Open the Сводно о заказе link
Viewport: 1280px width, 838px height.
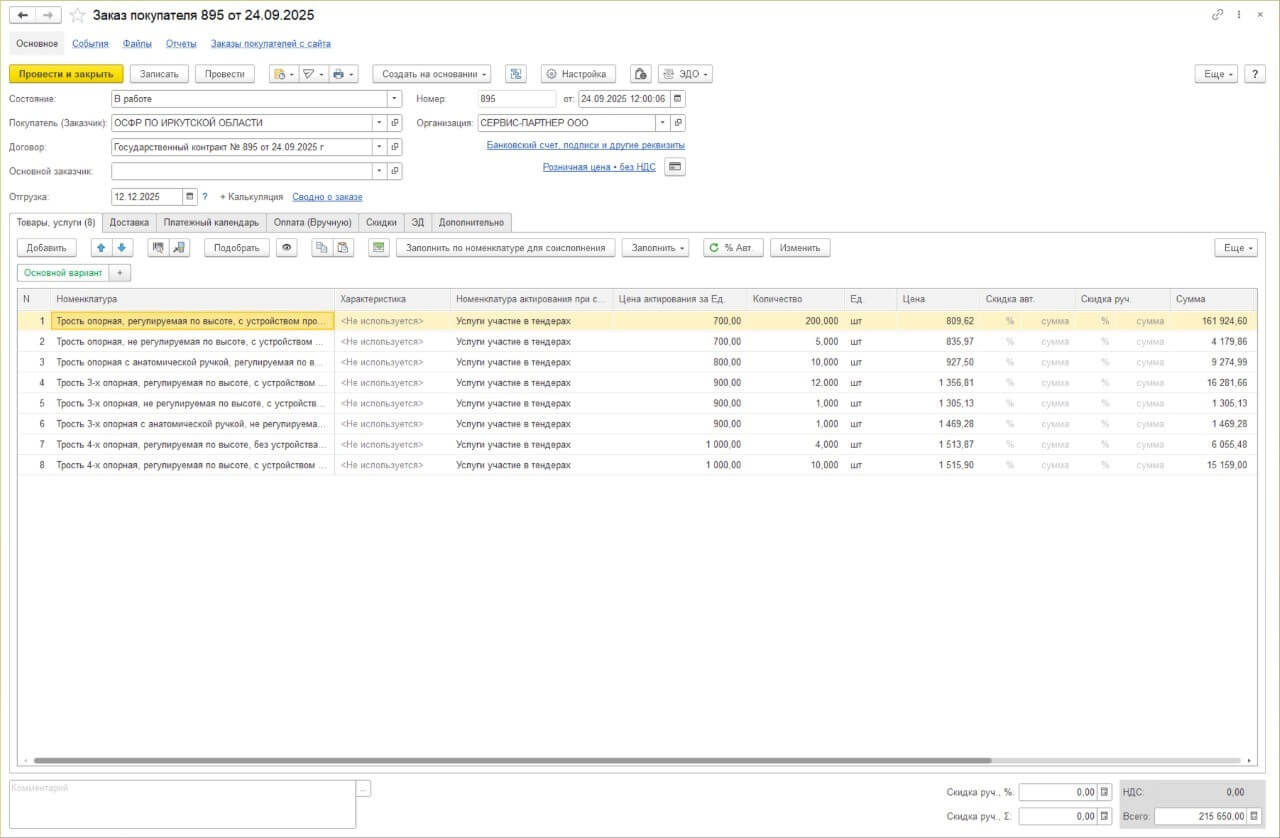(327, 197)
